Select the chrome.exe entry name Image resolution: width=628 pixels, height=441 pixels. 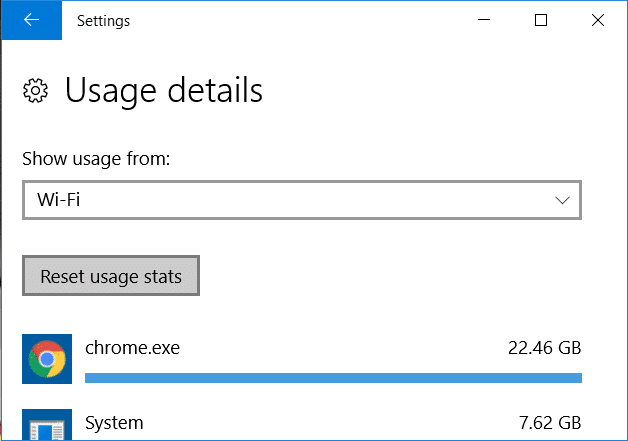point(133,348)
